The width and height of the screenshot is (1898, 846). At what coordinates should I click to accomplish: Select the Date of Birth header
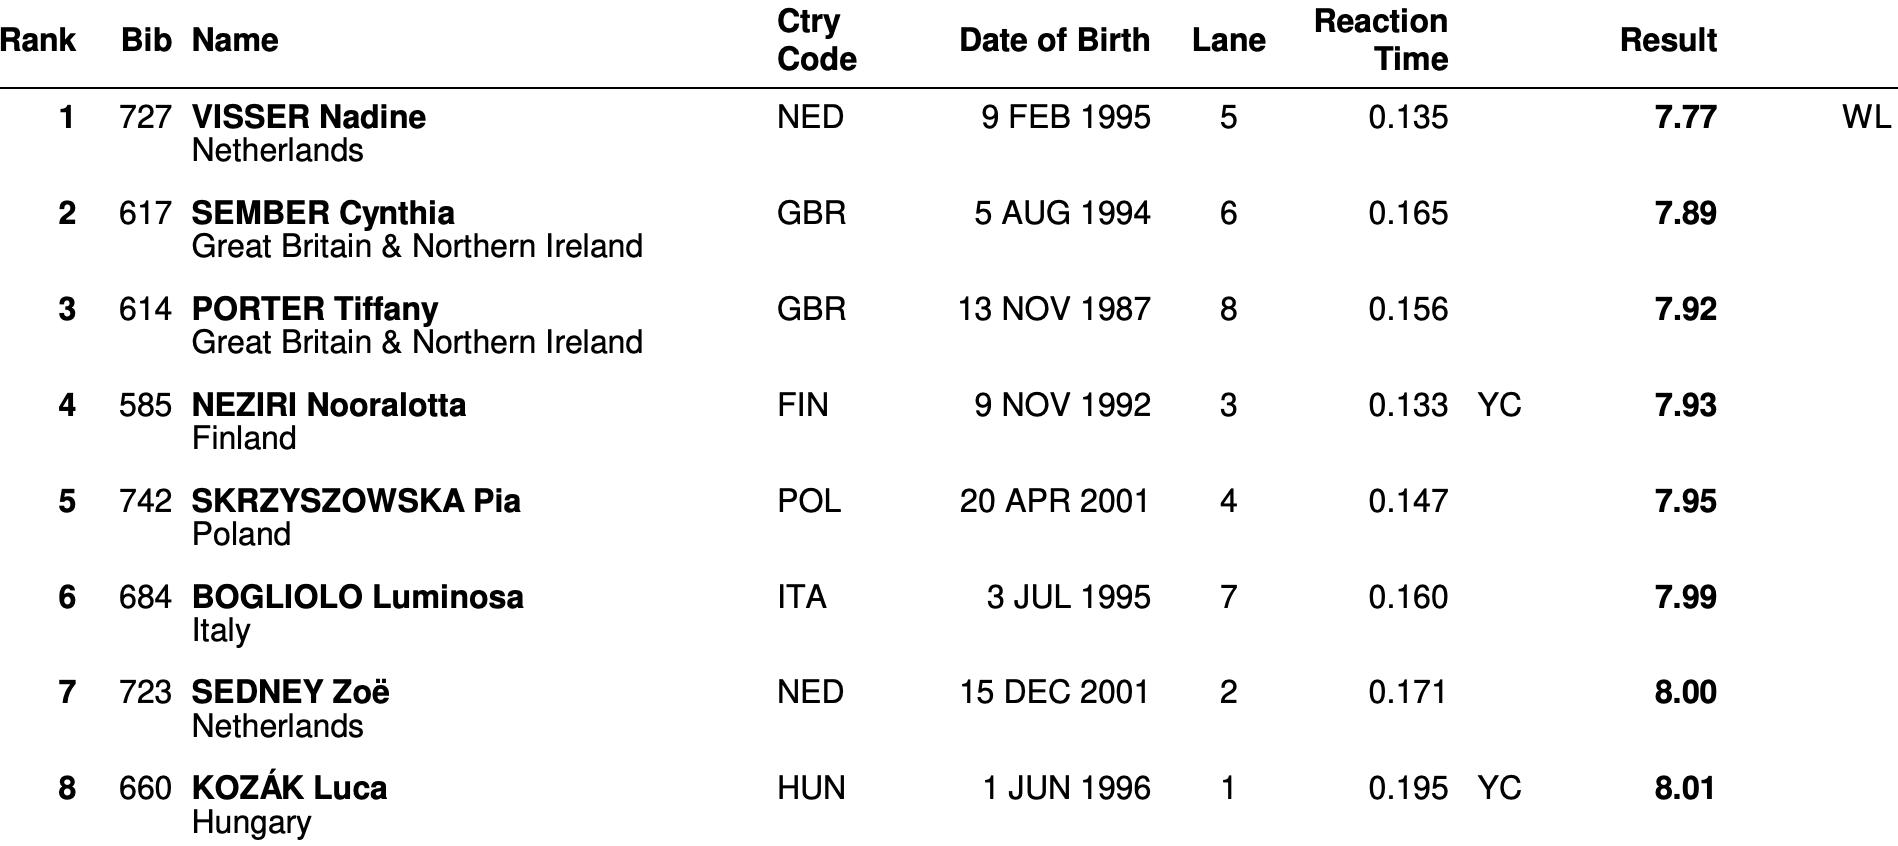[x=1055, y=40]
